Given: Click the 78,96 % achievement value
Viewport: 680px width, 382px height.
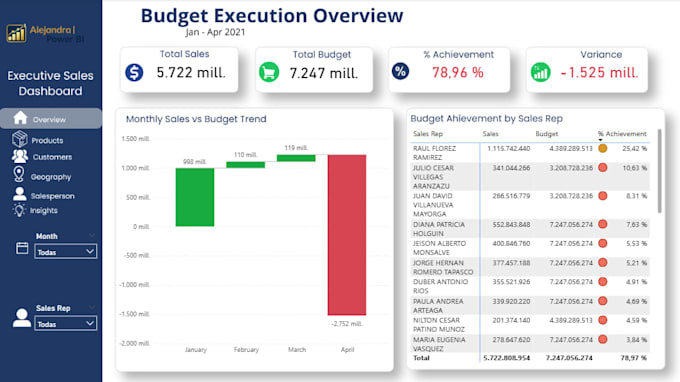Looking at the screenshot, I should coord(458,72).
